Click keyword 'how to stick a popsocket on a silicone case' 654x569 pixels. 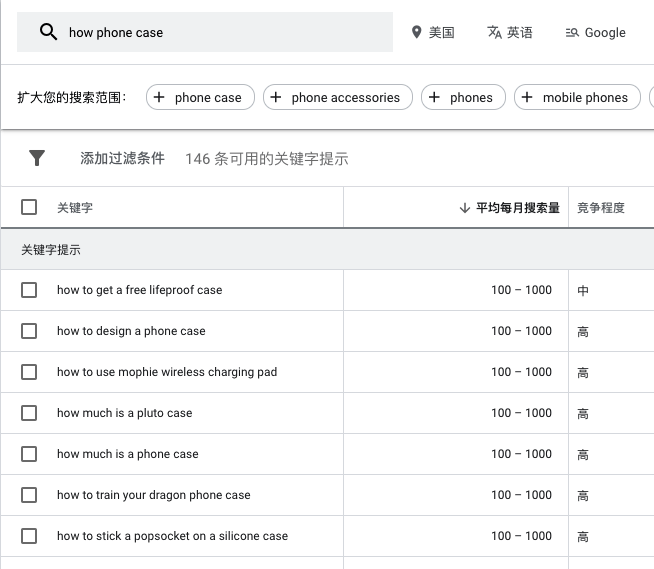(x=173, y=536)
